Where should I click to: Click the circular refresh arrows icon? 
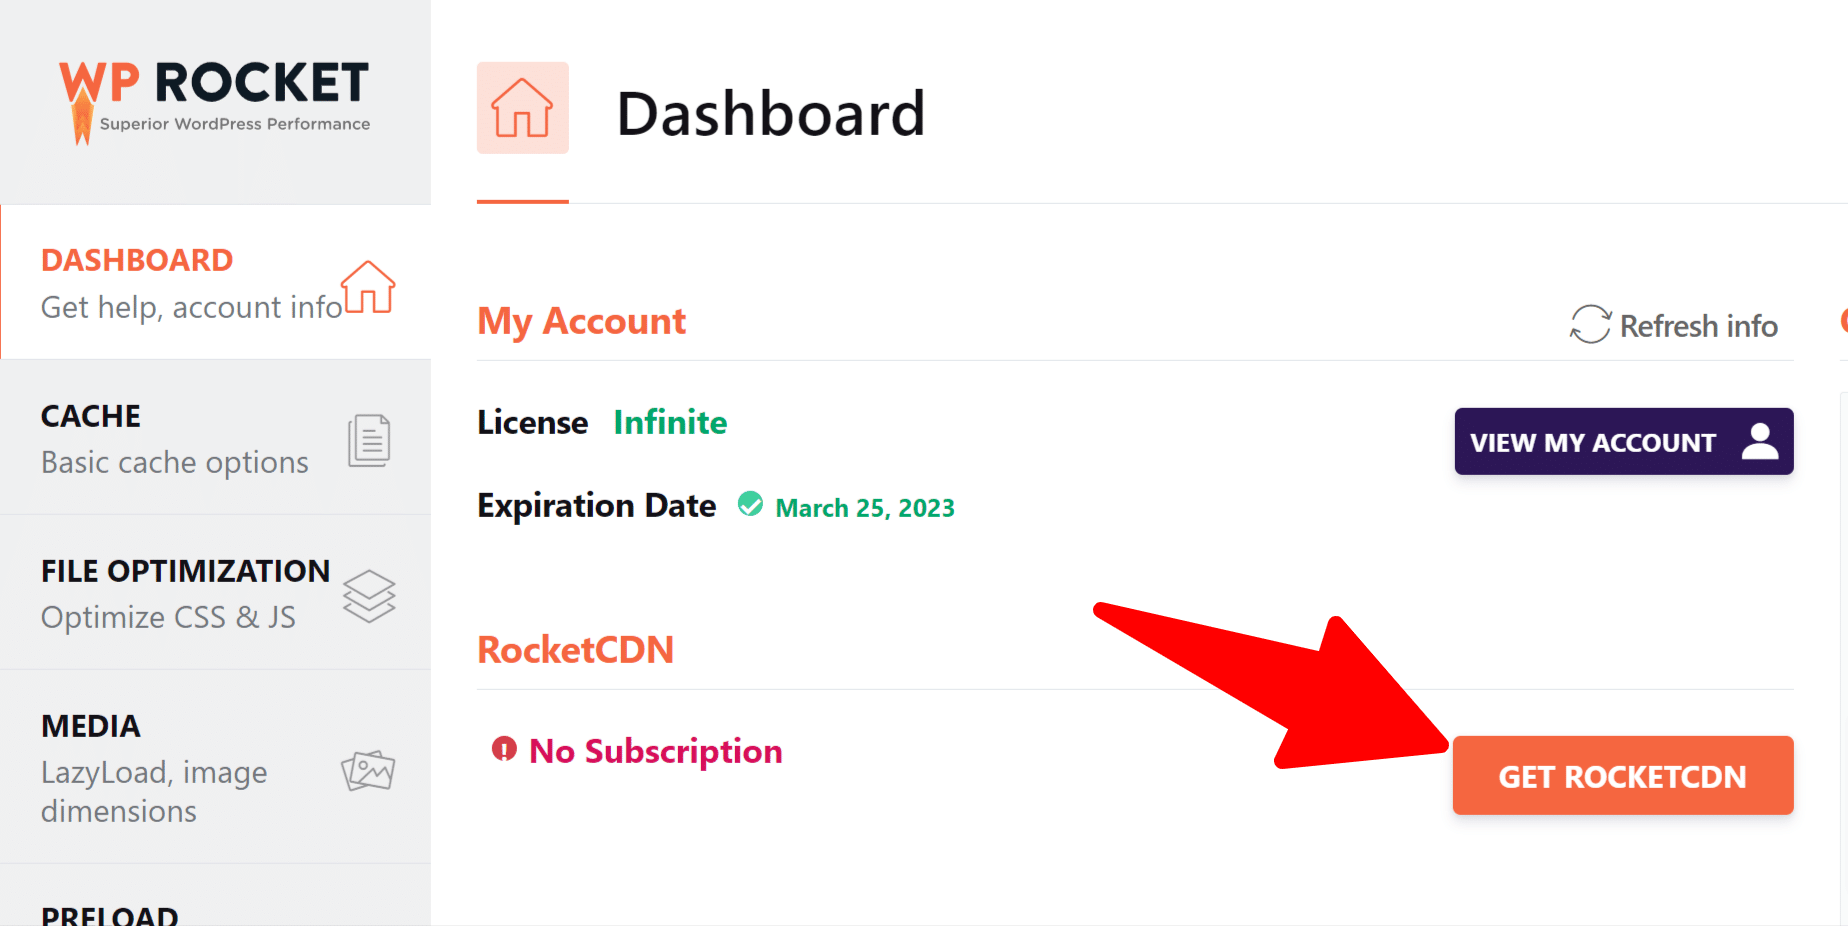[x=1590, y=325]
